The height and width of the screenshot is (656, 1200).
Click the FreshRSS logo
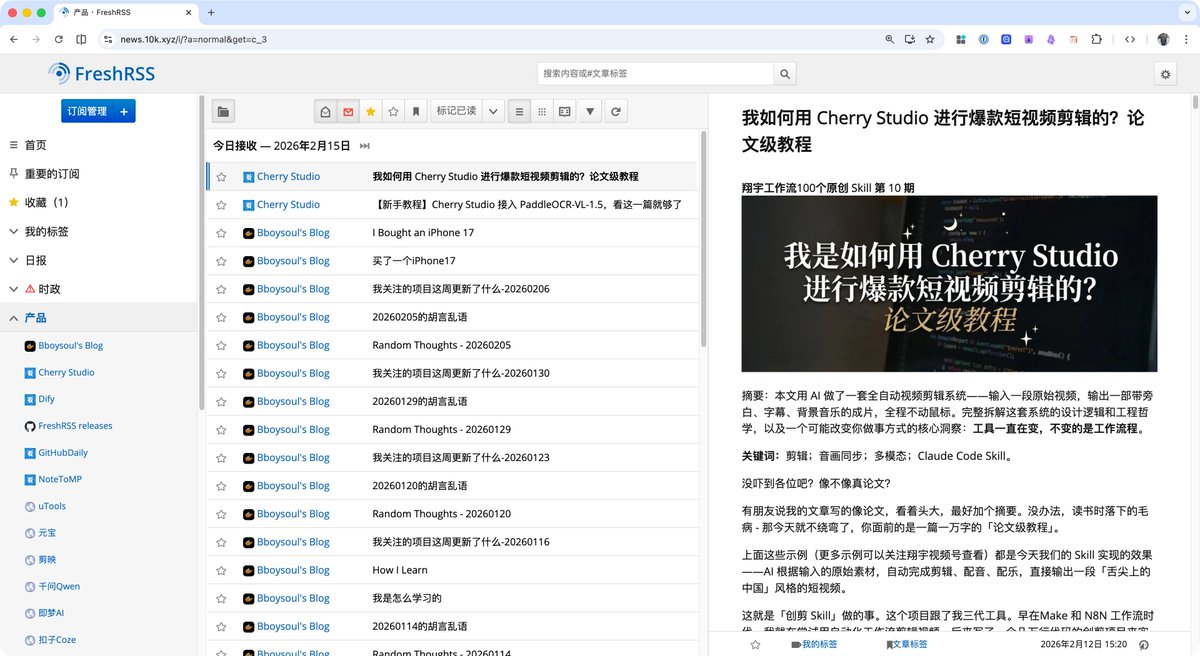click(102, 73)
